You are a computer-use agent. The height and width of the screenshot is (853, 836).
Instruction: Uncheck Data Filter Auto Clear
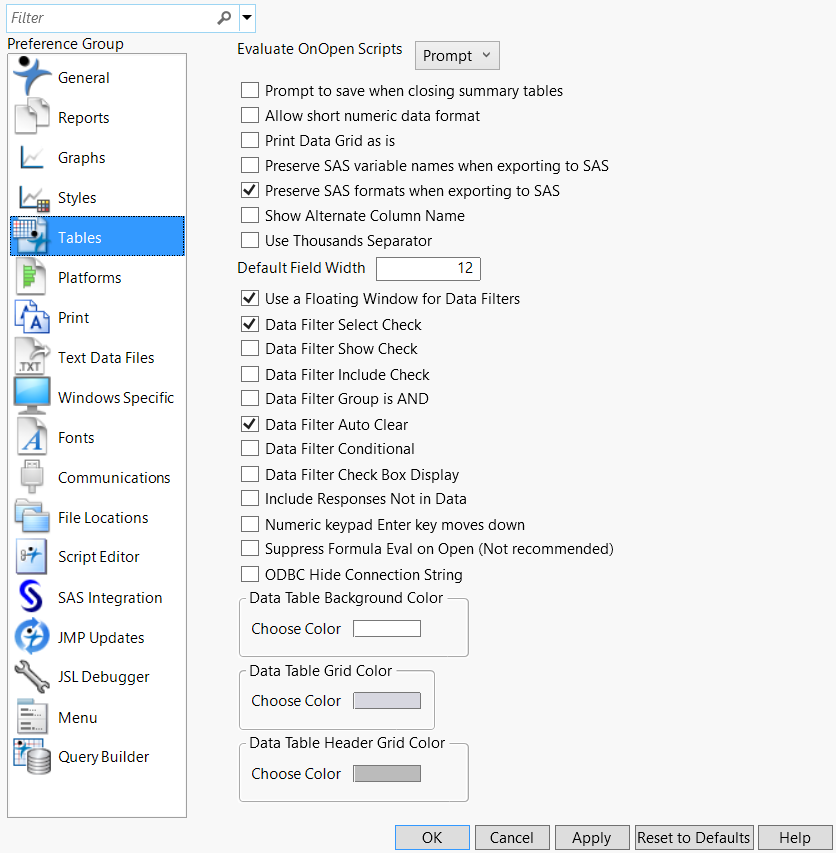(250, 425)
